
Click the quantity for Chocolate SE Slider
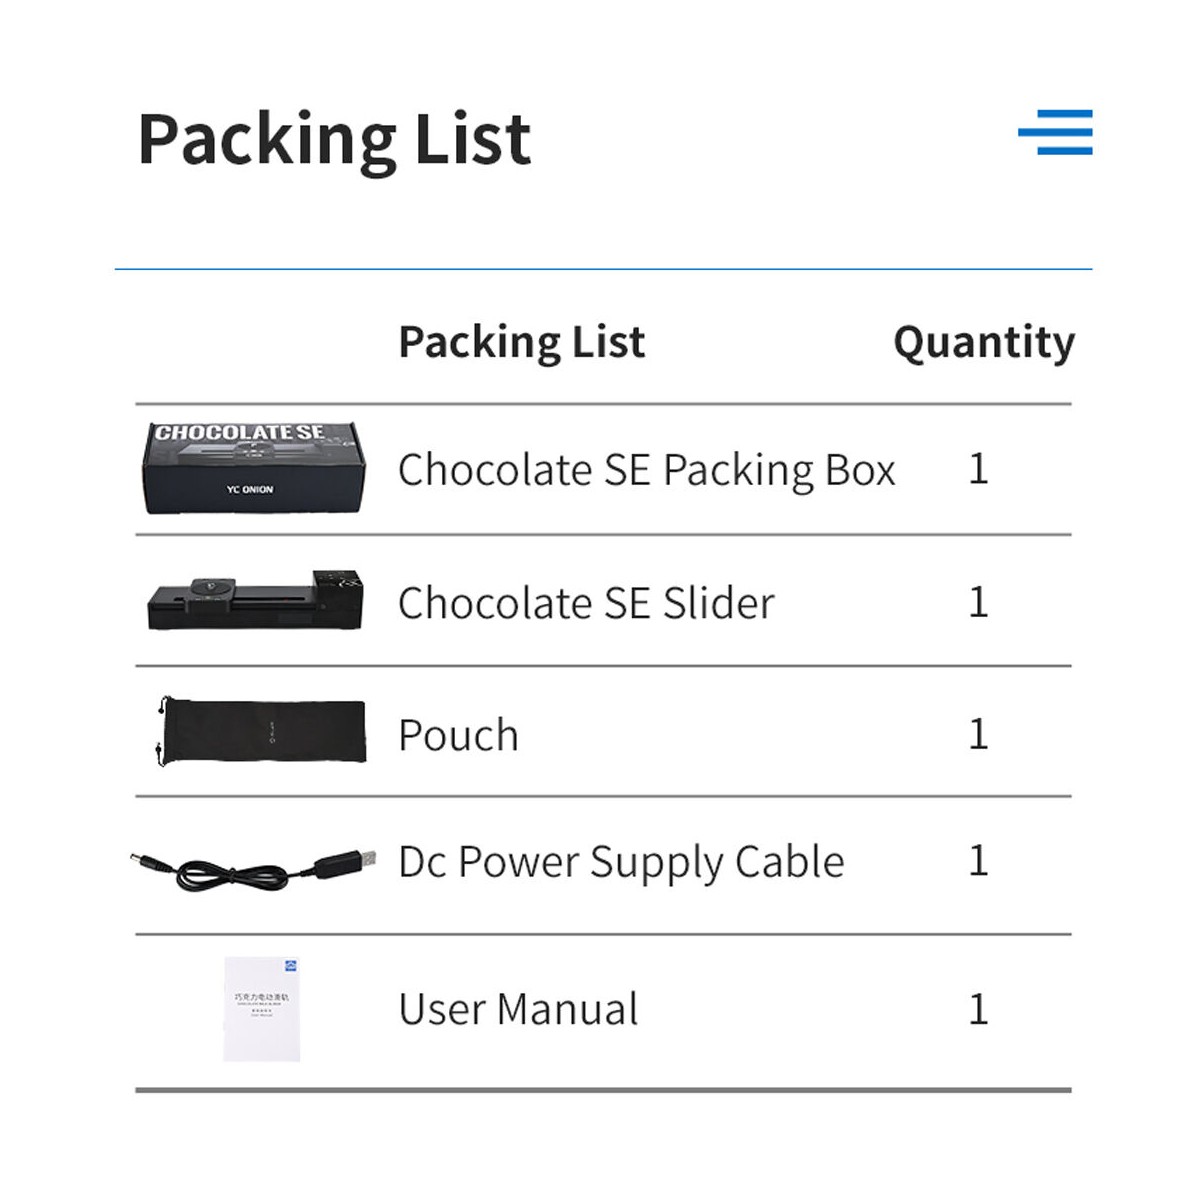pos(978,602)
